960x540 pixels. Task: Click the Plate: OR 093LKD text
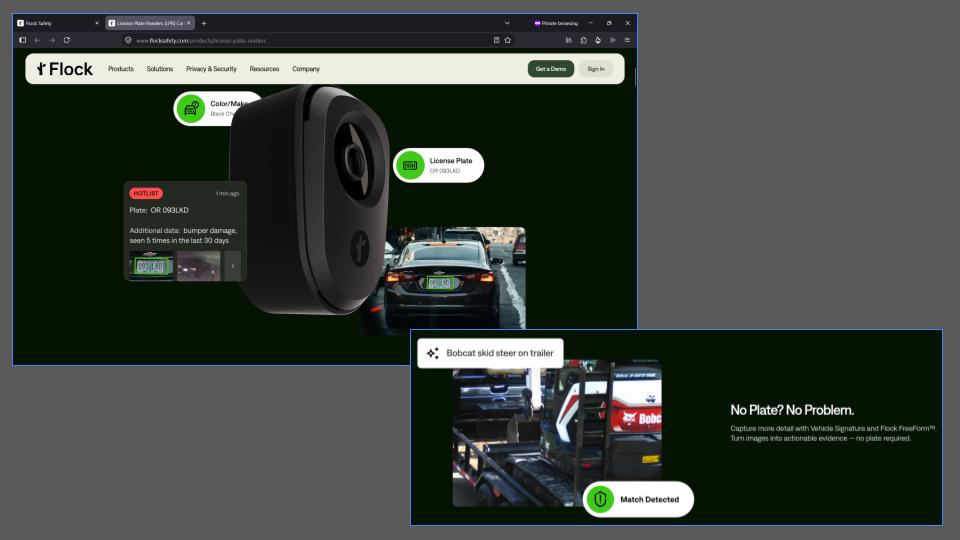tap(159, 210)
